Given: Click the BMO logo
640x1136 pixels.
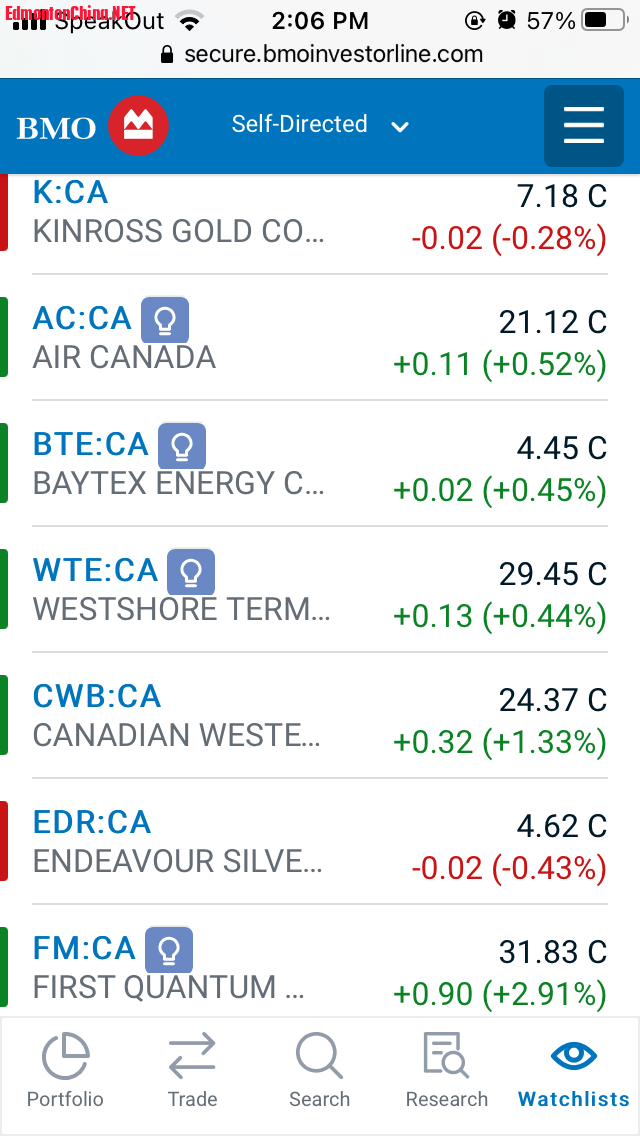Looking at the screenshot, I should [x=92, y=126].
